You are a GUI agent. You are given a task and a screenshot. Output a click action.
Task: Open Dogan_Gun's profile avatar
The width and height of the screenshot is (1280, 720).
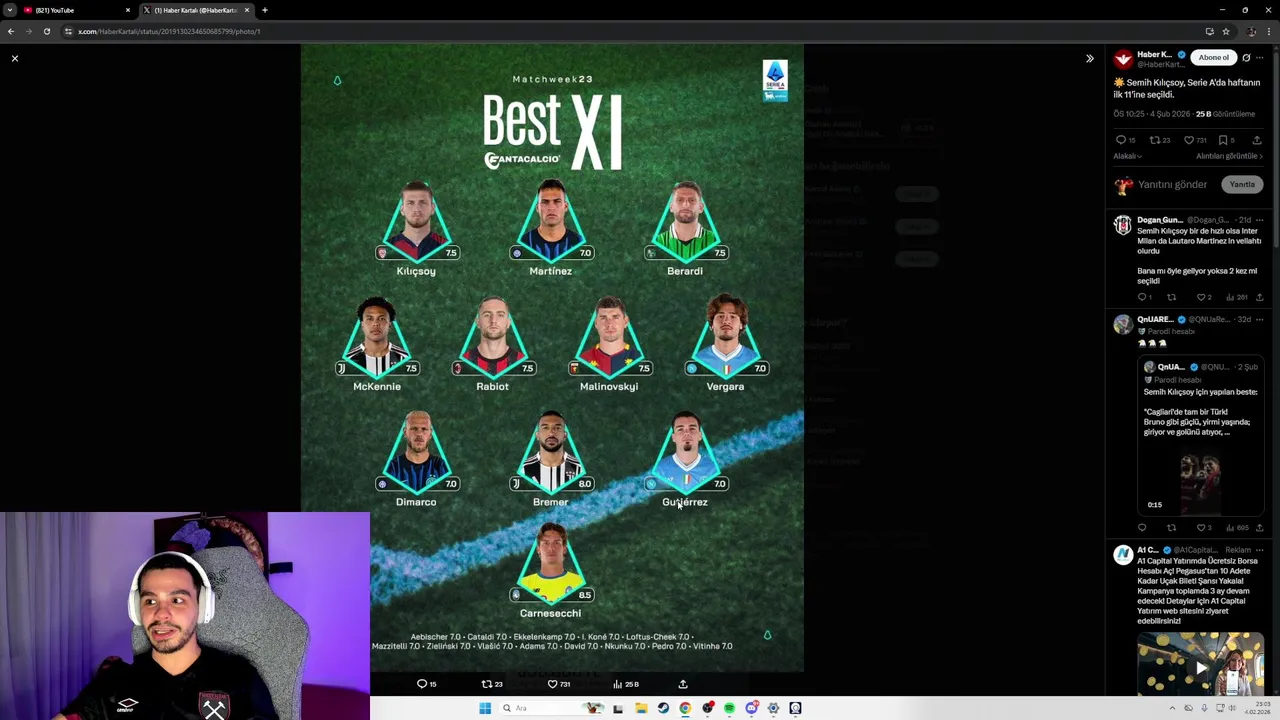pyautogui.click(x=1123, y=225)
